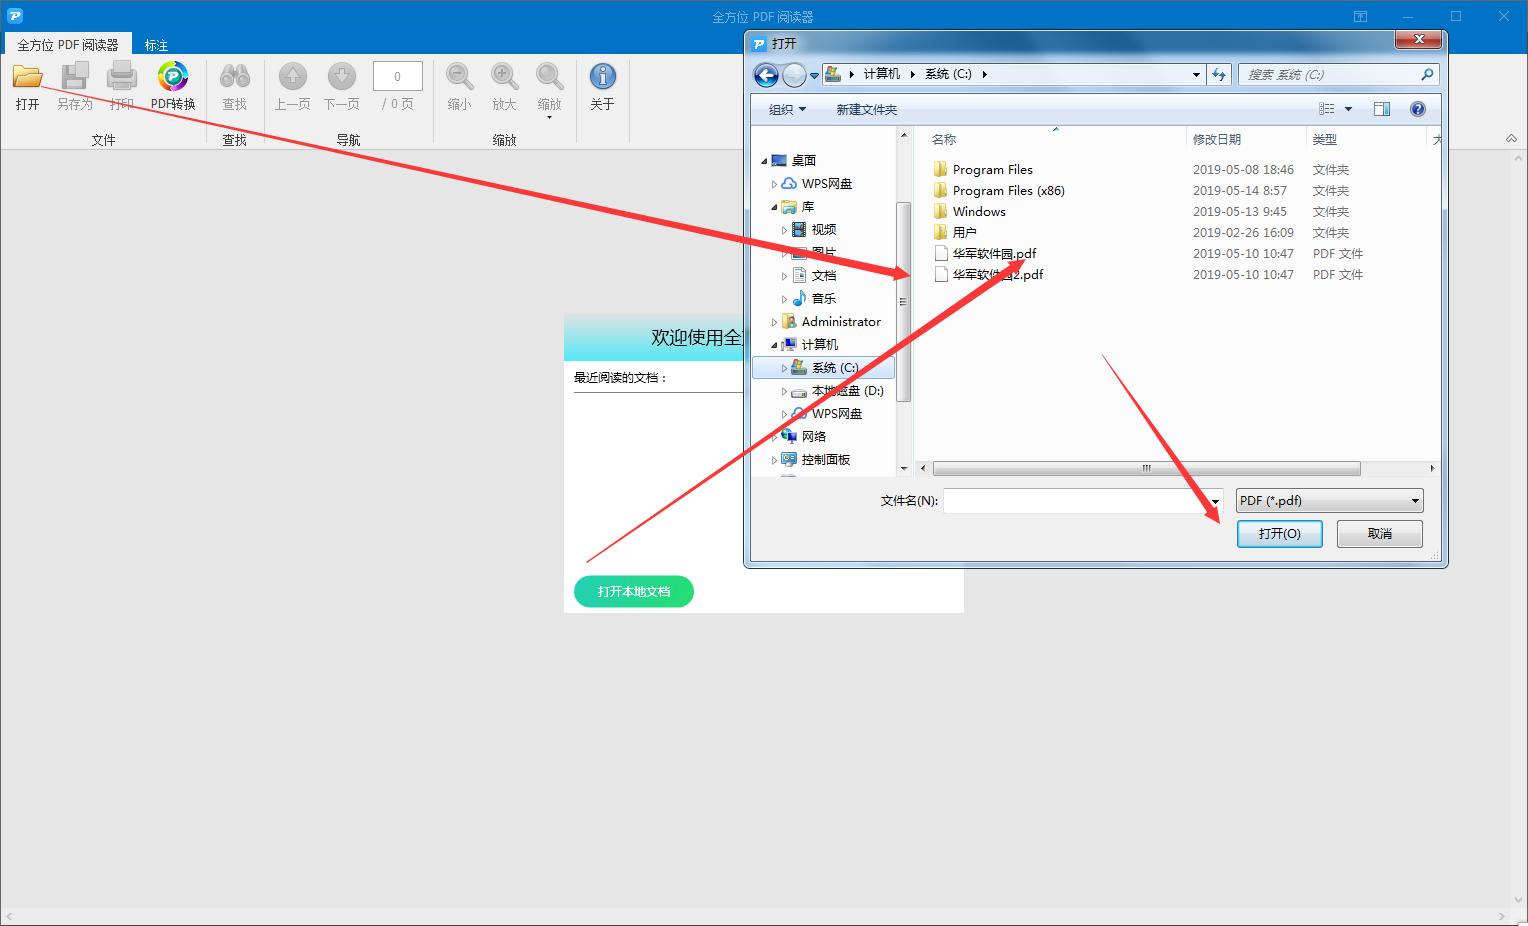Open the dialog help question mark icon
1528x926 pixels.
pos(1417,109)
